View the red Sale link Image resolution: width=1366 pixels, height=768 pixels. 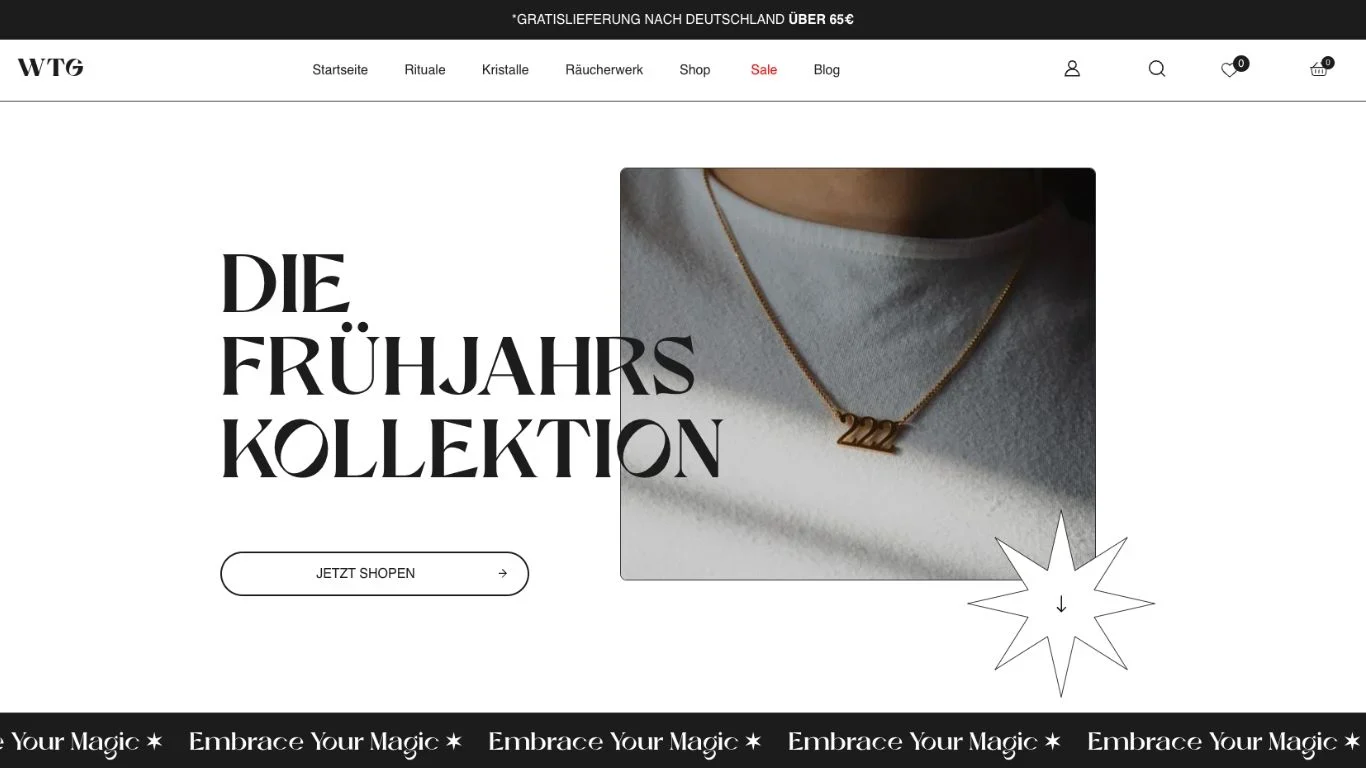coord(764,70)
